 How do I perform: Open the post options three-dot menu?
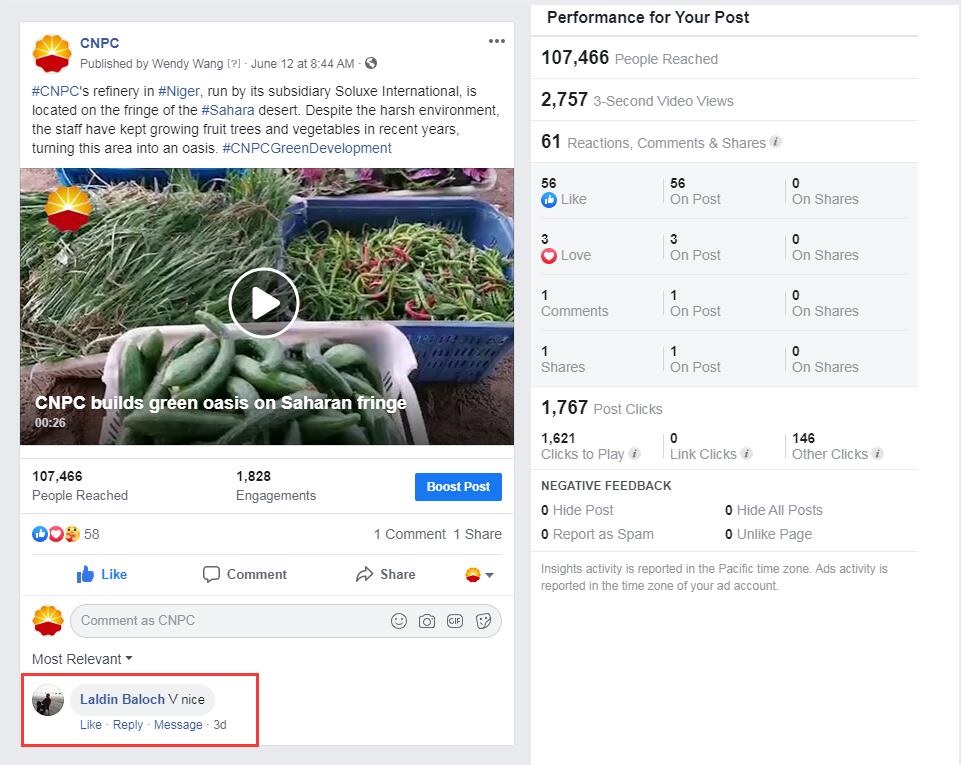pos(496,41)
